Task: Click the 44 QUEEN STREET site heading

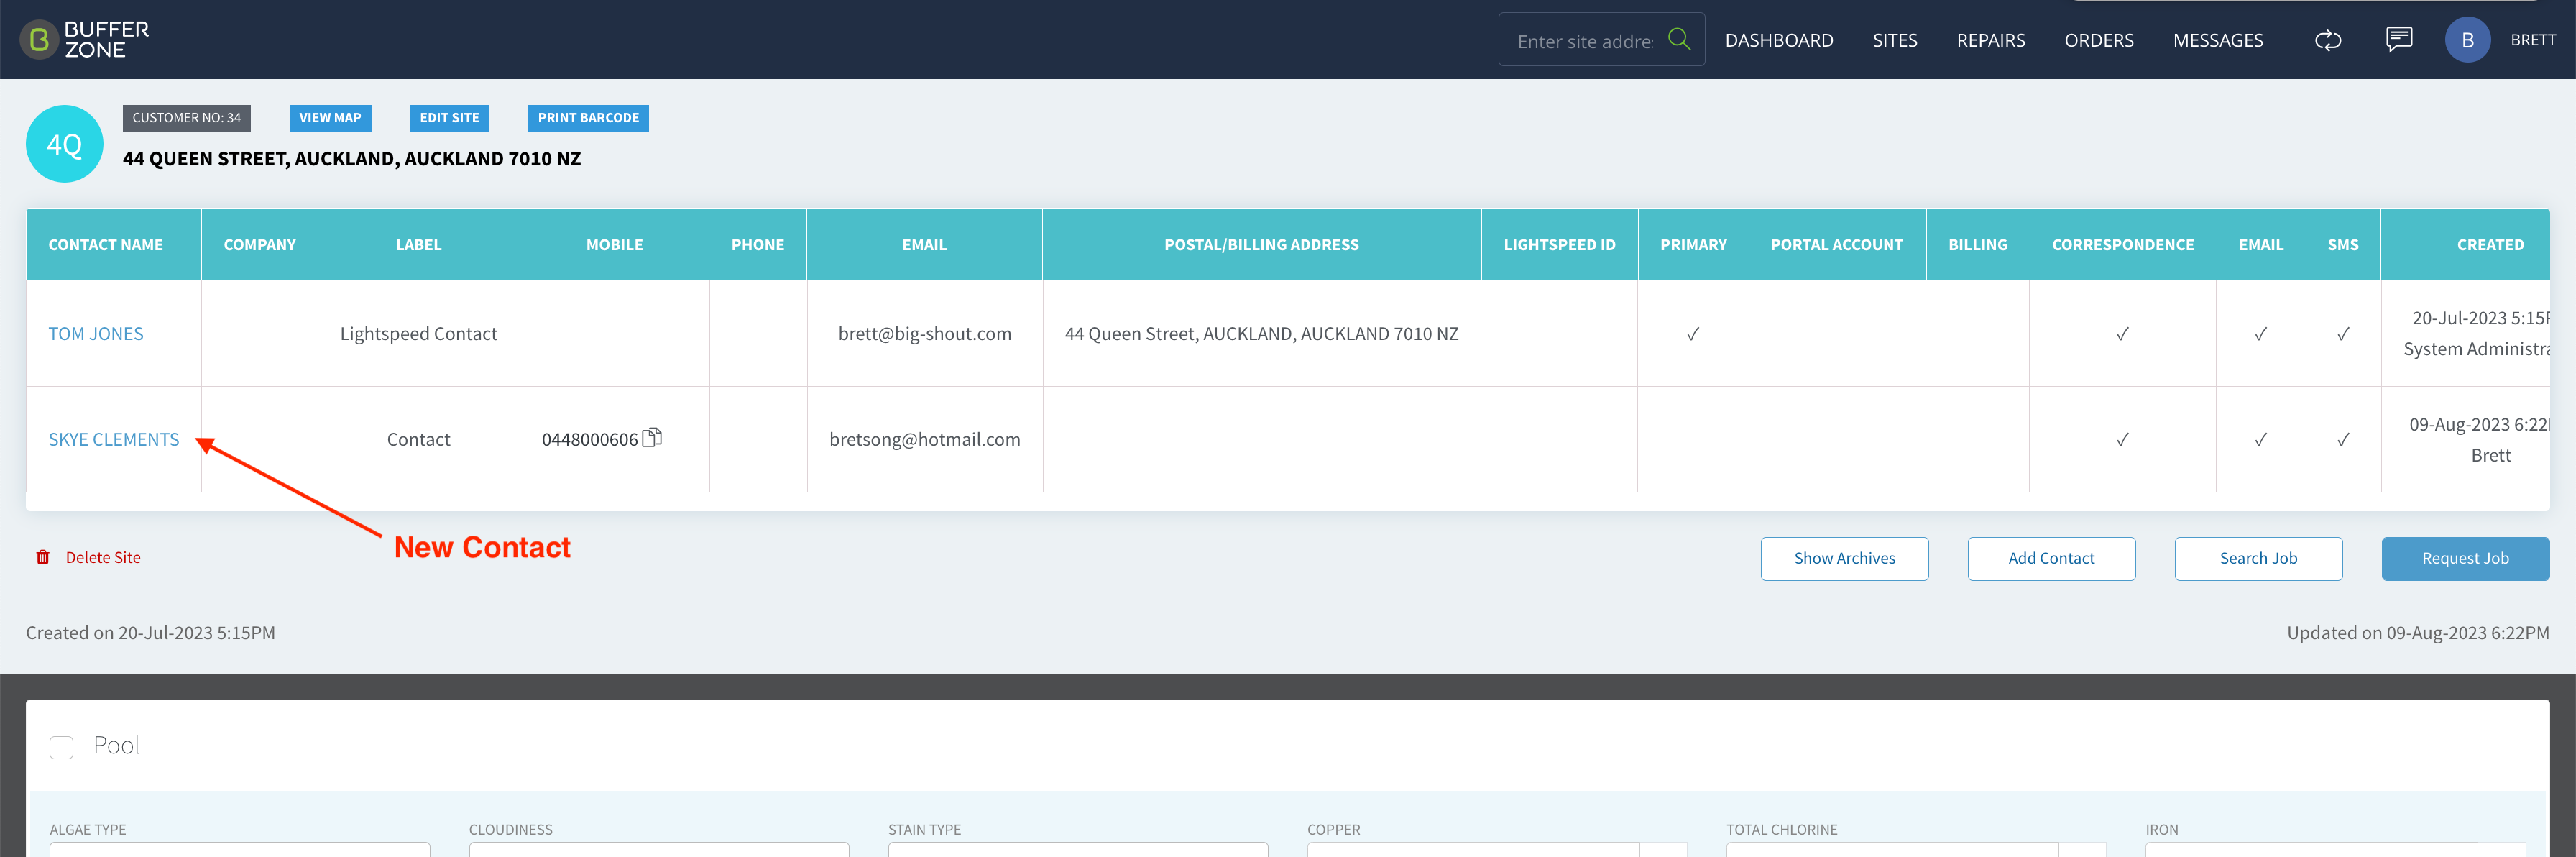Action: (351, 158)
